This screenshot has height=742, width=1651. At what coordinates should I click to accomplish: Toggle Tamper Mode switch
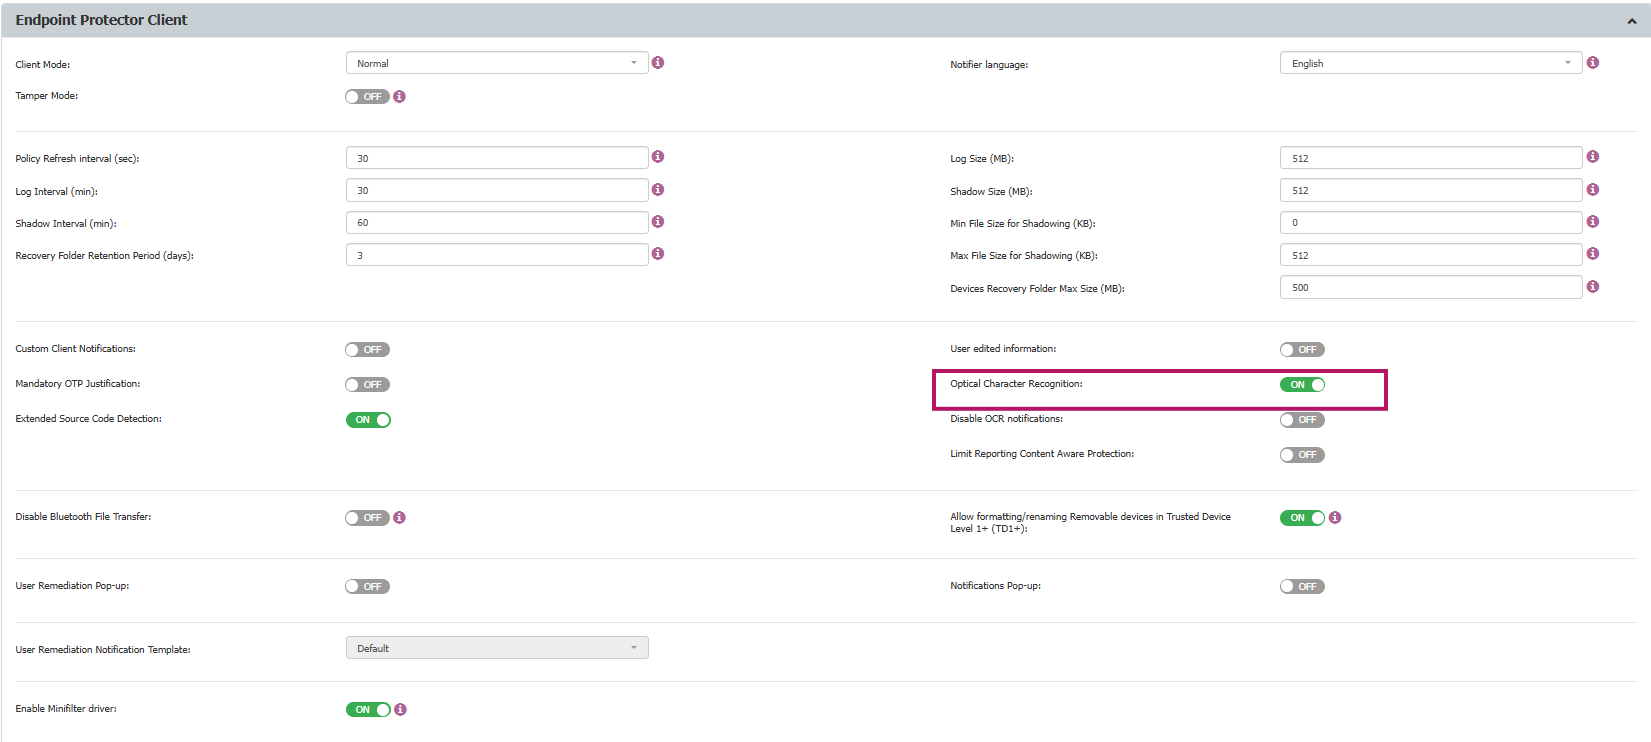coord(367,97)
